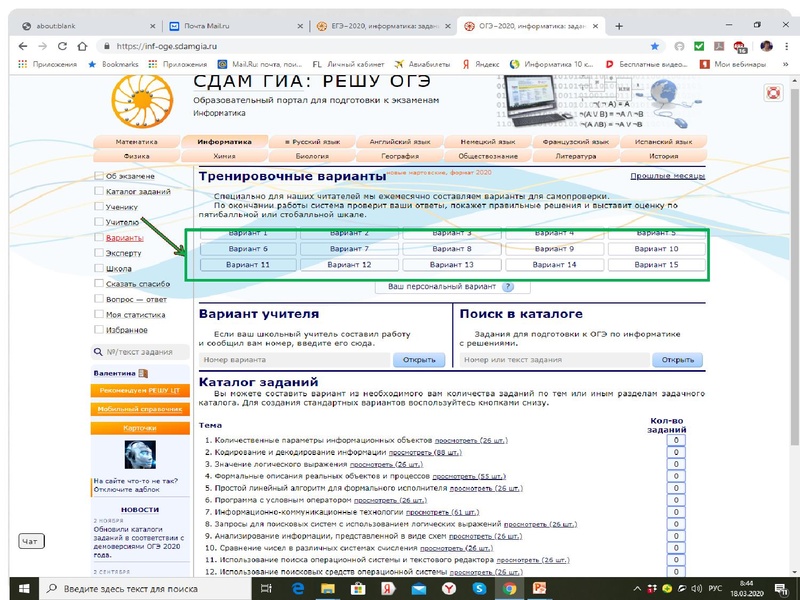Launch PowerPoint from the taskbar

[x=538, y=588]
